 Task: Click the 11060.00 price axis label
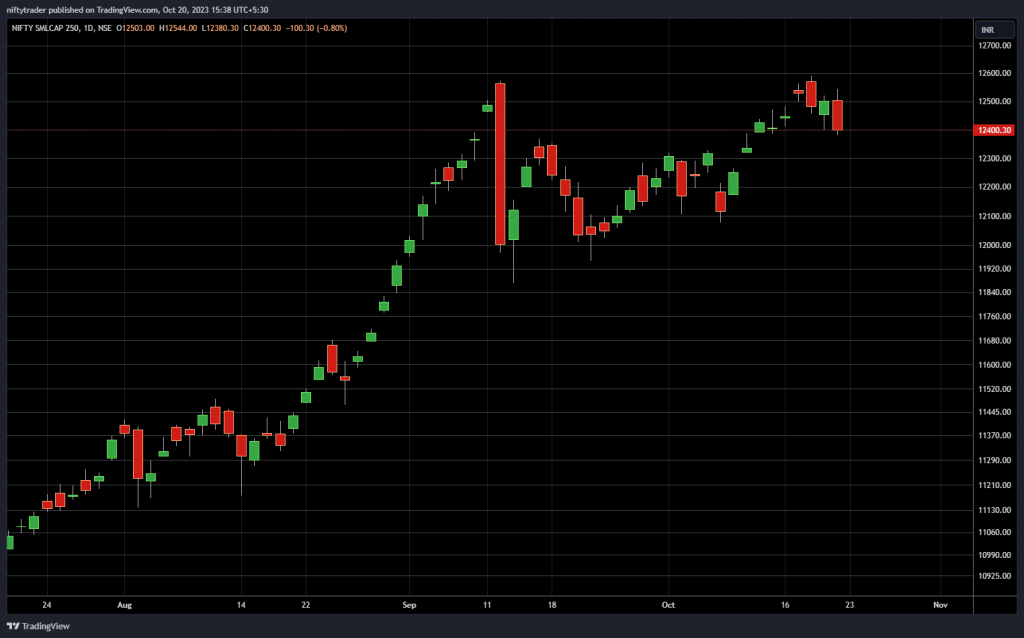995,532
